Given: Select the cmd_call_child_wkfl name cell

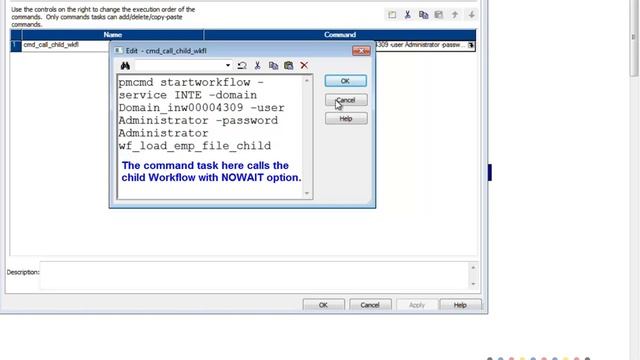Looking at the screenshot, I should tap(65, 45).
